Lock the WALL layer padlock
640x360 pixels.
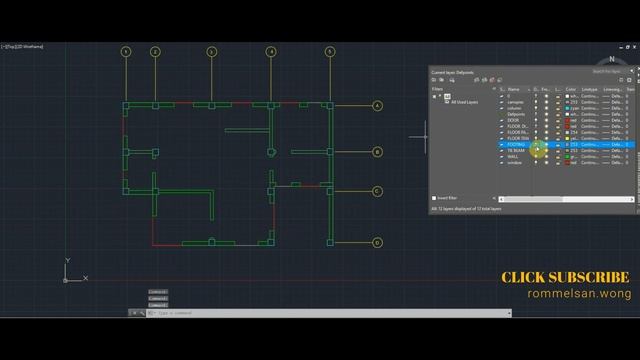pyautogui.click(x=558, y=157)
